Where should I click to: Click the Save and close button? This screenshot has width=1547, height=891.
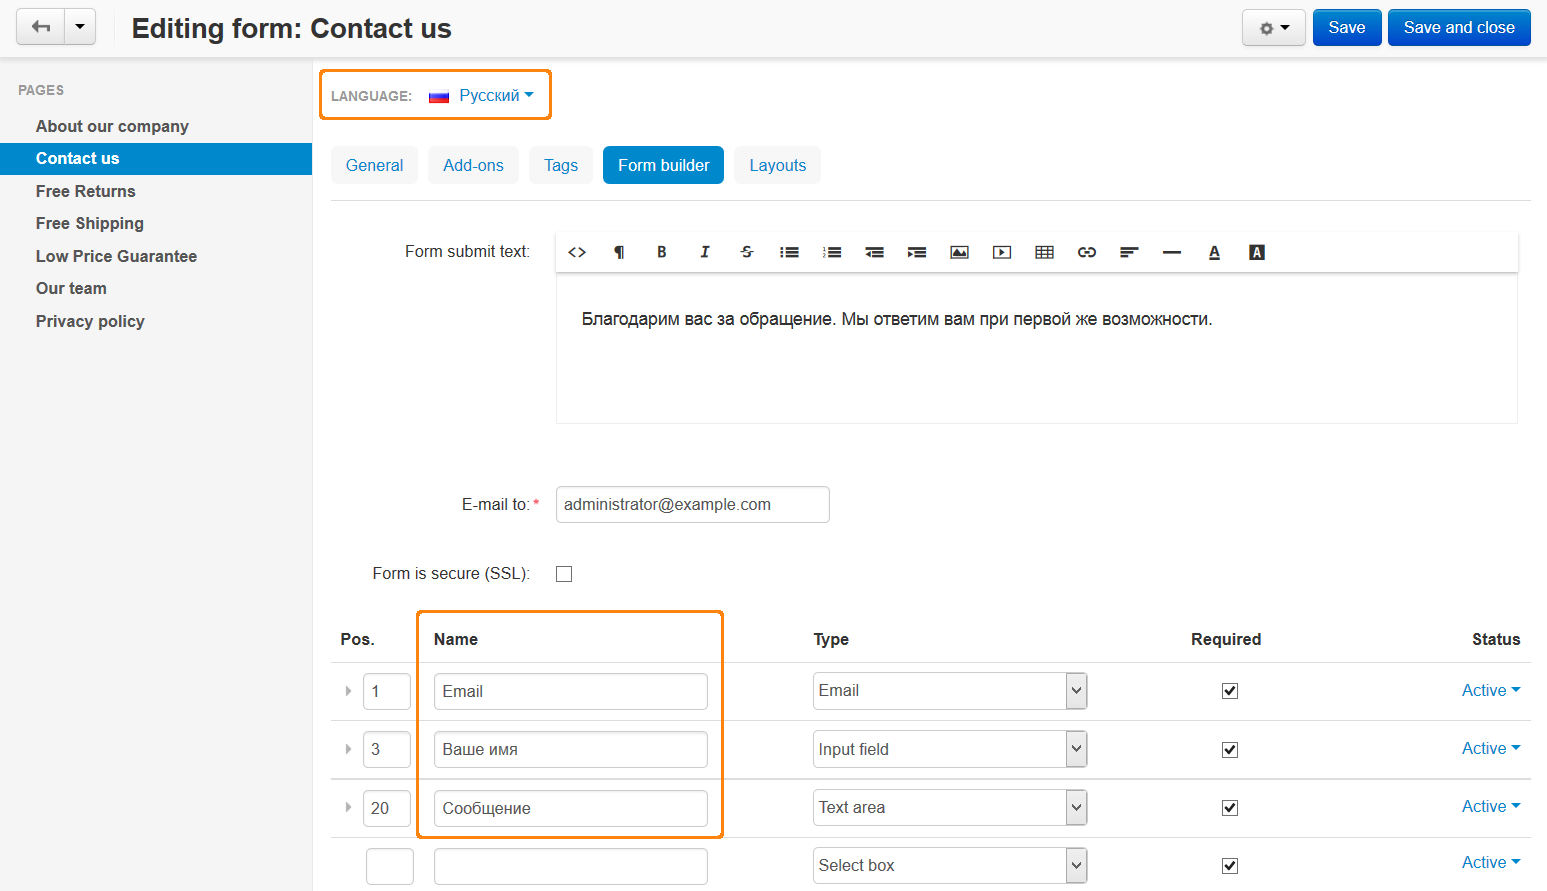[1459, 28]
